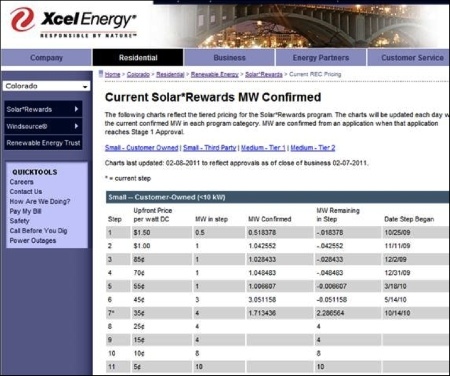Switch to the Business tab

click(229, 58)
